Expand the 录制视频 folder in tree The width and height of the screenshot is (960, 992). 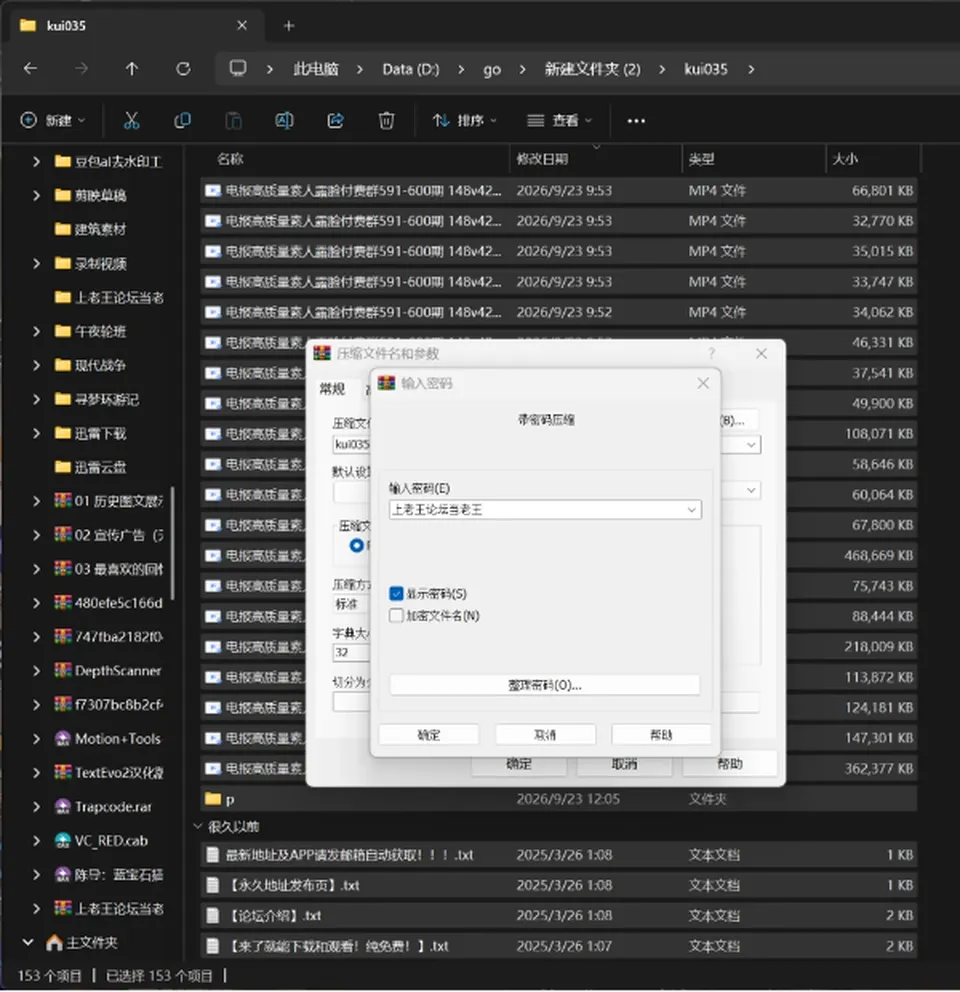click(x=36, y=263)
